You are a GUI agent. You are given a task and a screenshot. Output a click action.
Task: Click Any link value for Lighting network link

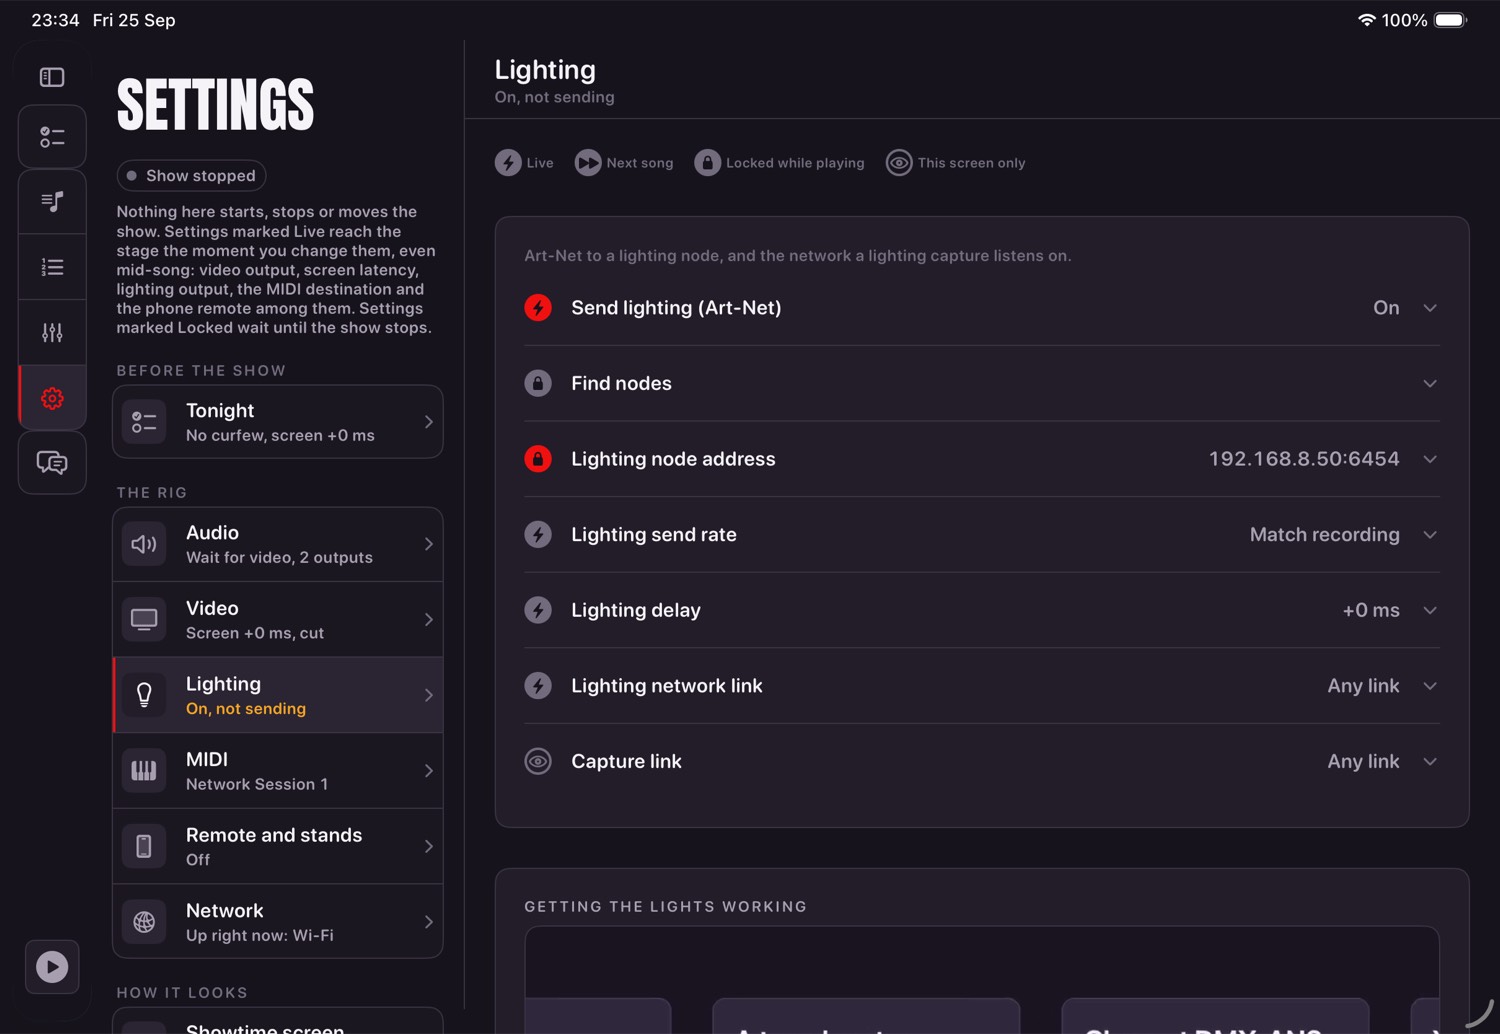(x=1363, y=686)
